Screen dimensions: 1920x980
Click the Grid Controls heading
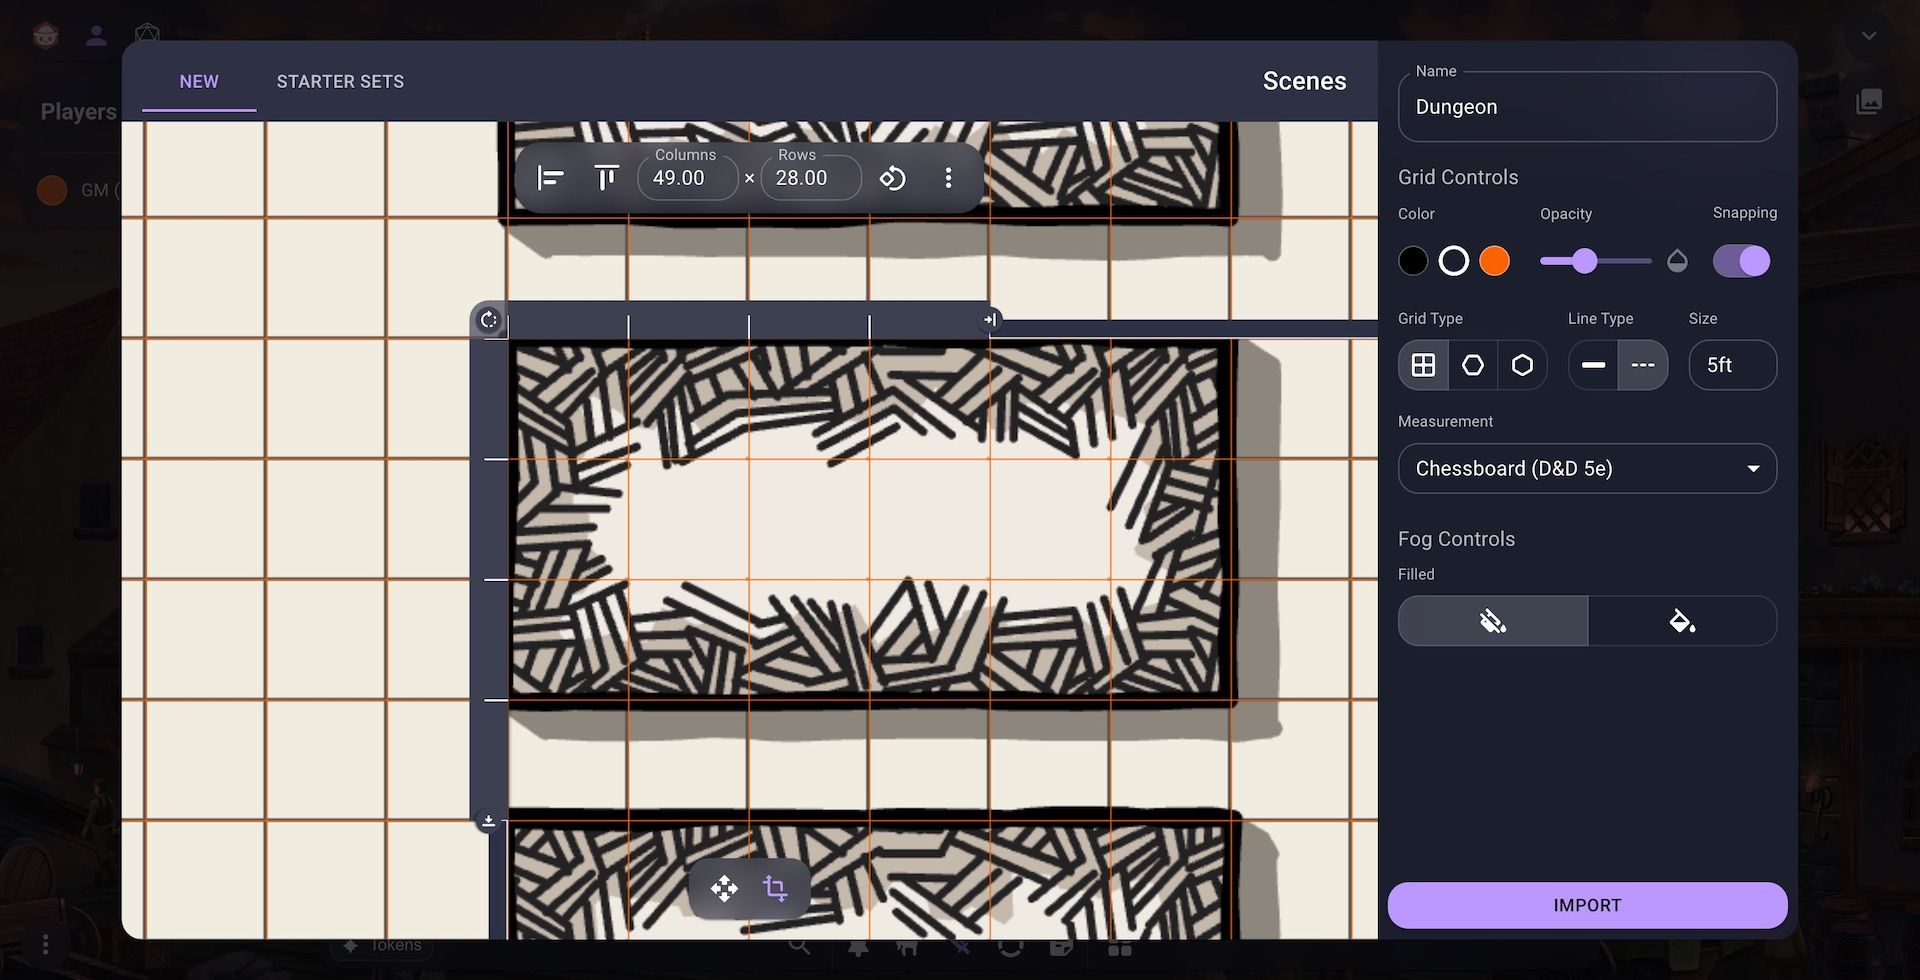click(x=1458, y=177)
